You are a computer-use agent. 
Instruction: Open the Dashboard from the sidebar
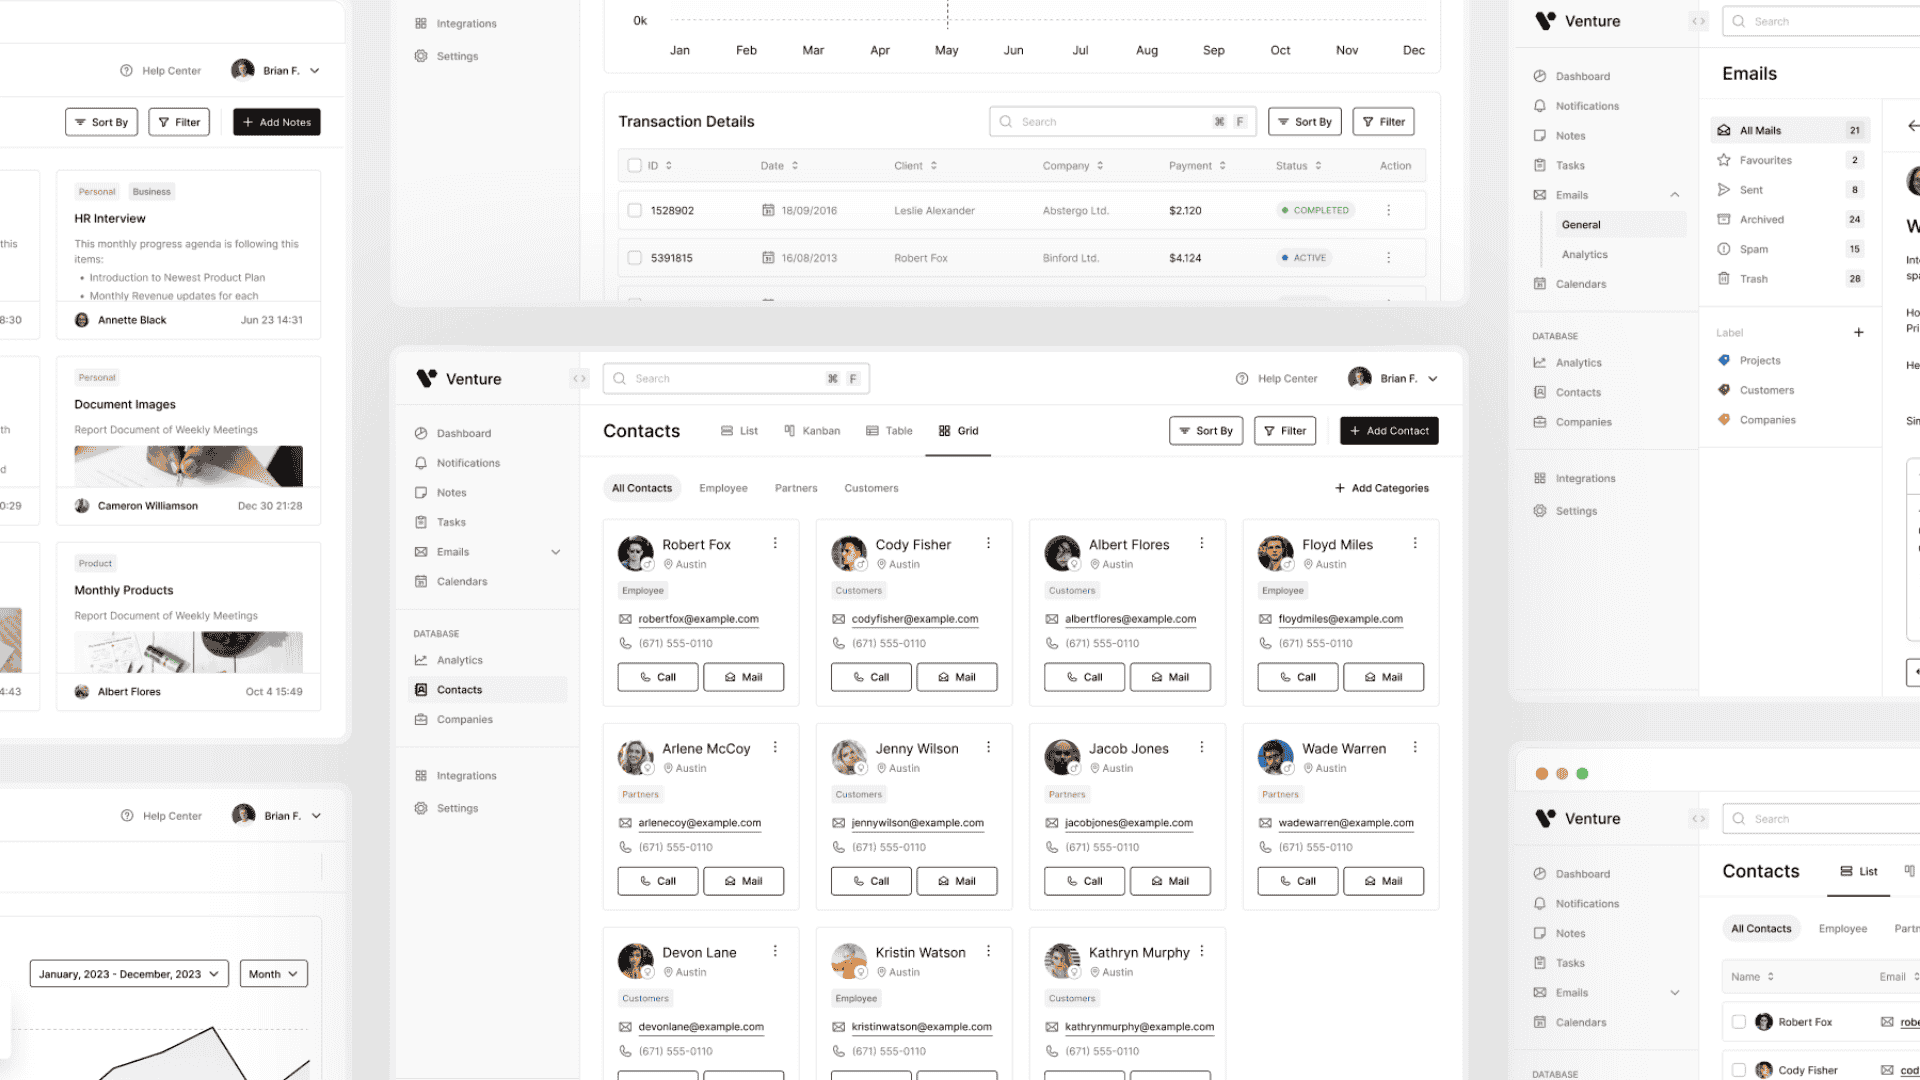(465, 433)
